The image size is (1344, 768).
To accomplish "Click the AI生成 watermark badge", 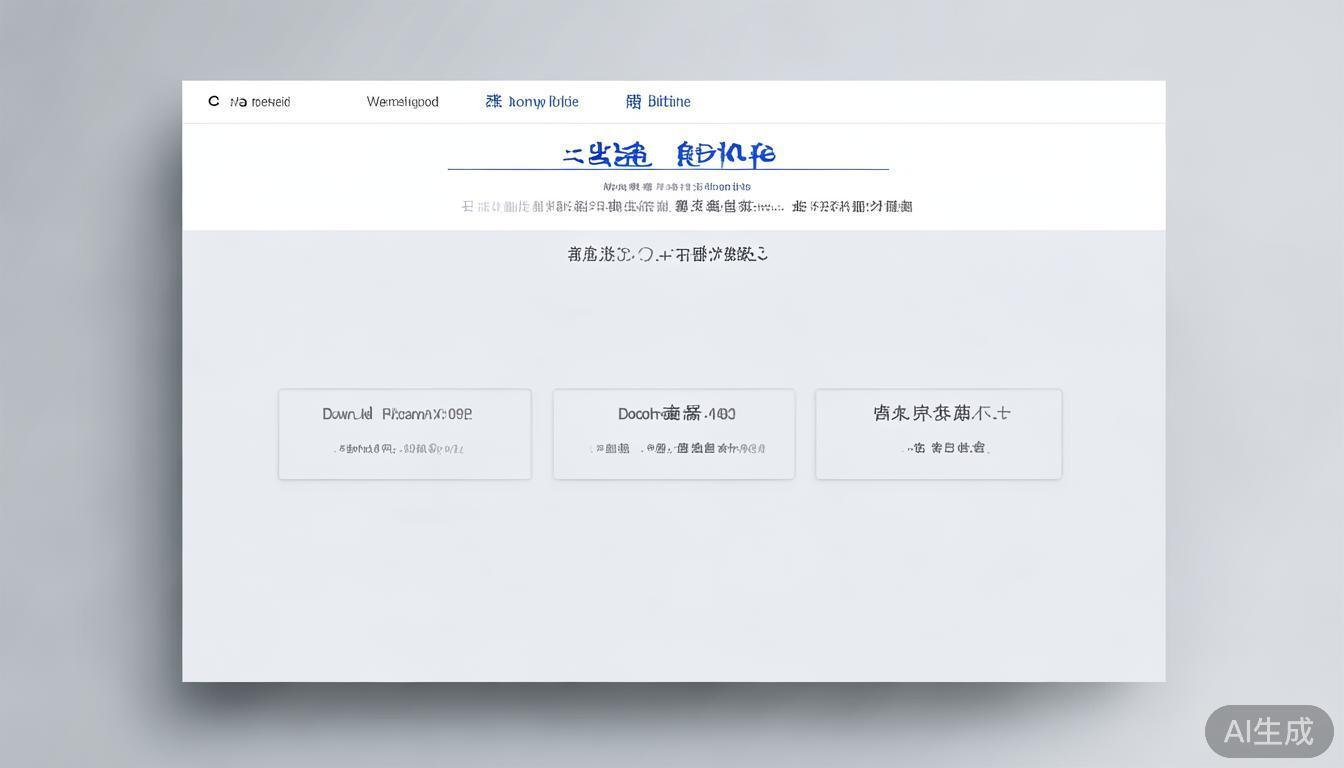I will point(1268,732).
